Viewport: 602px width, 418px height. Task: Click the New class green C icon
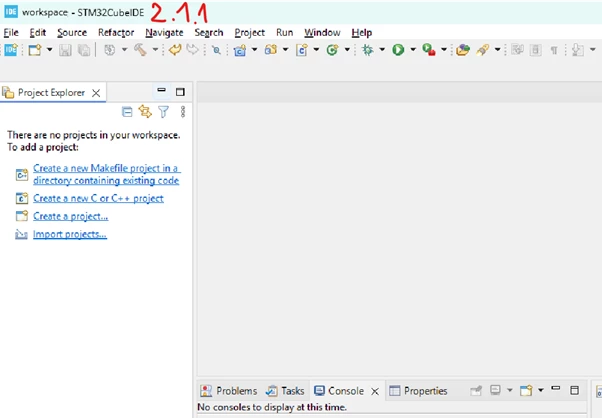332,50
